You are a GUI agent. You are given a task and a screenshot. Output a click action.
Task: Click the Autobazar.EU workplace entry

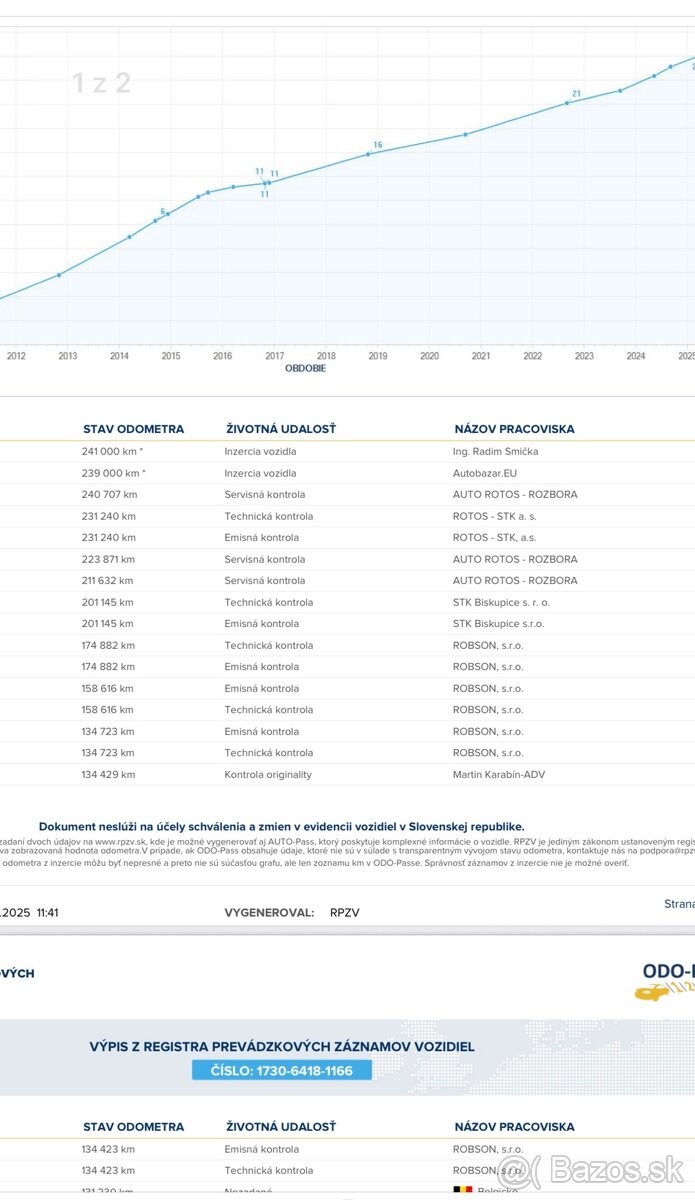click(487, 473)
